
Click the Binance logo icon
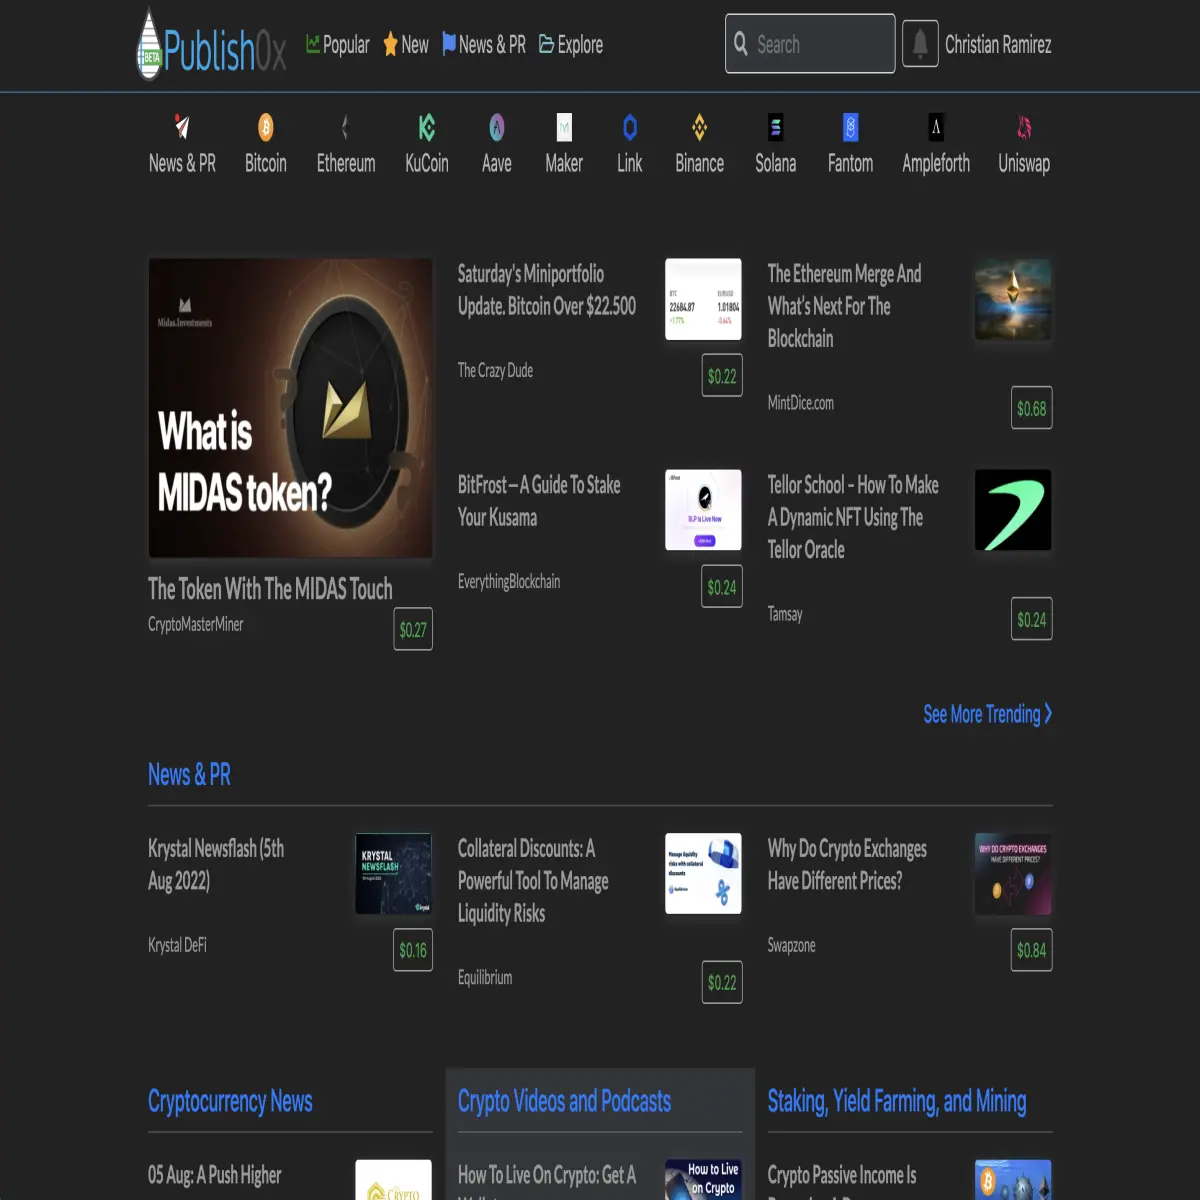pyautogui.click(x=700, y=127)
